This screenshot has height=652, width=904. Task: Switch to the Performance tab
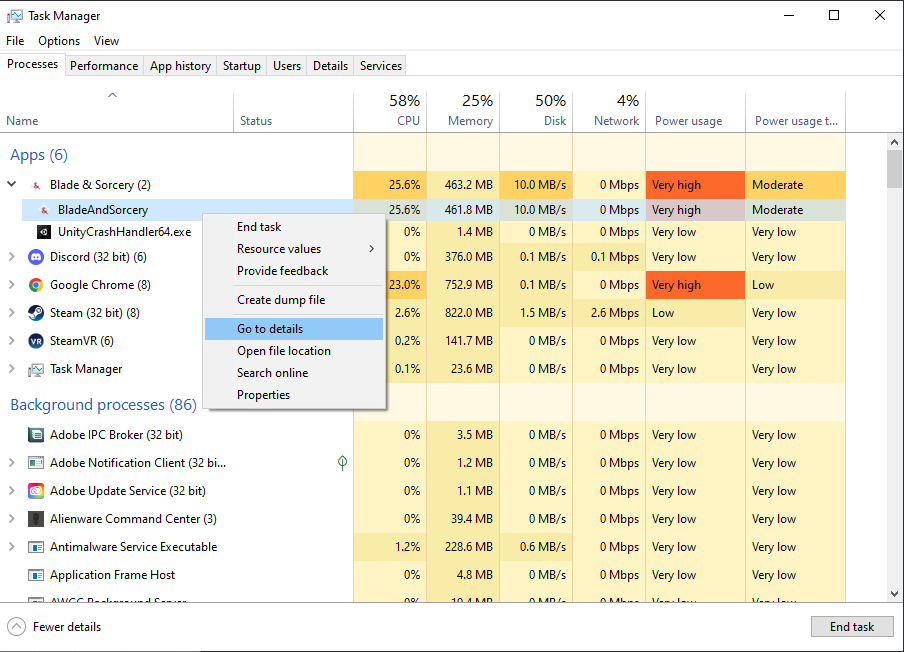[x=104, y=66]
